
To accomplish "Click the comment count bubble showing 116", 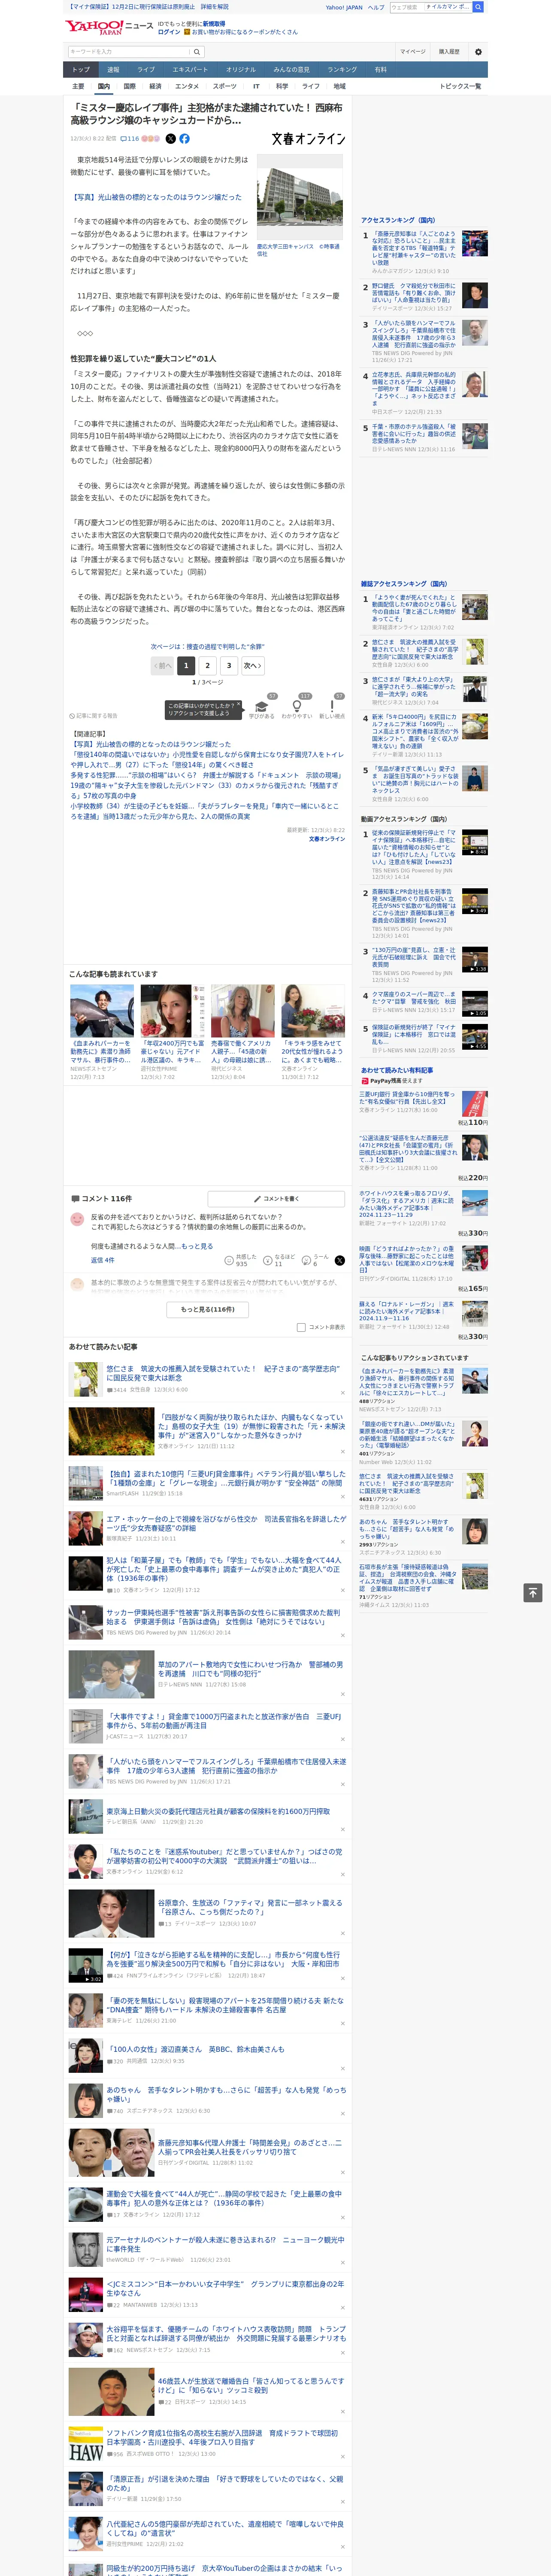I will click(x=130, y=139).
